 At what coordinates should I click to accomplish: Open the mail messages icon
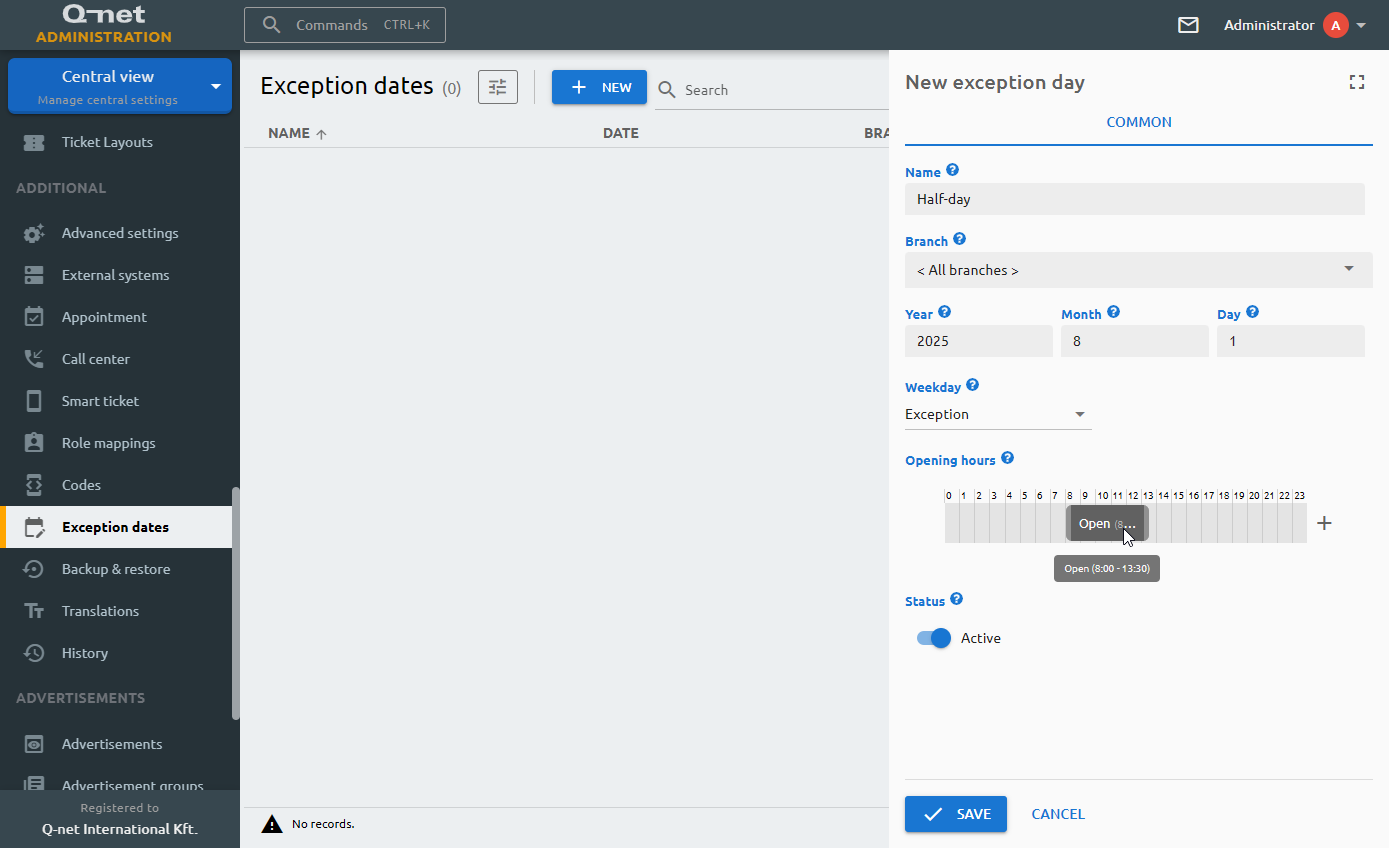pos(1188,25)
